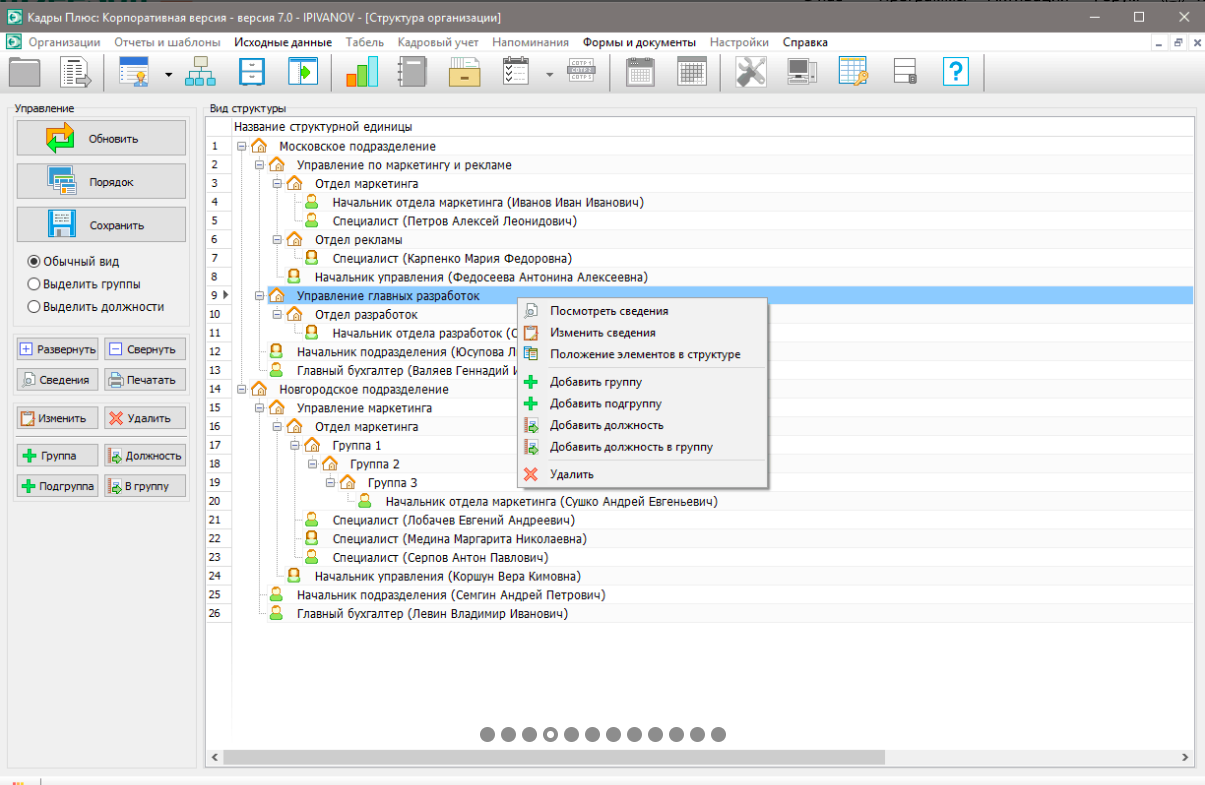The image size is (1205, 785).
Task: Choose Посмотреть сведения in context menu
Action: [642, 311]
